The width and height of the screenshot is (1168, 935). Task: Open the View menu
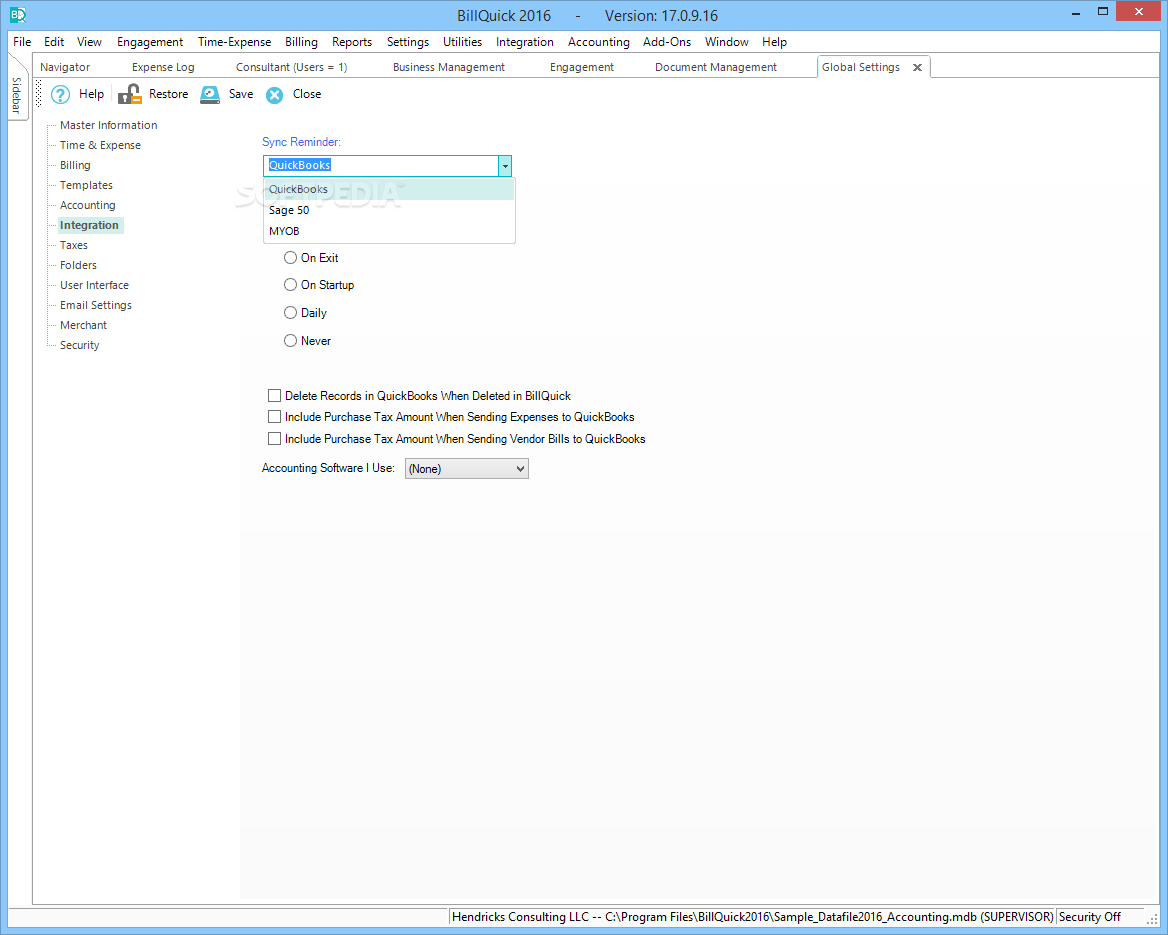click(x=89, y=42)
